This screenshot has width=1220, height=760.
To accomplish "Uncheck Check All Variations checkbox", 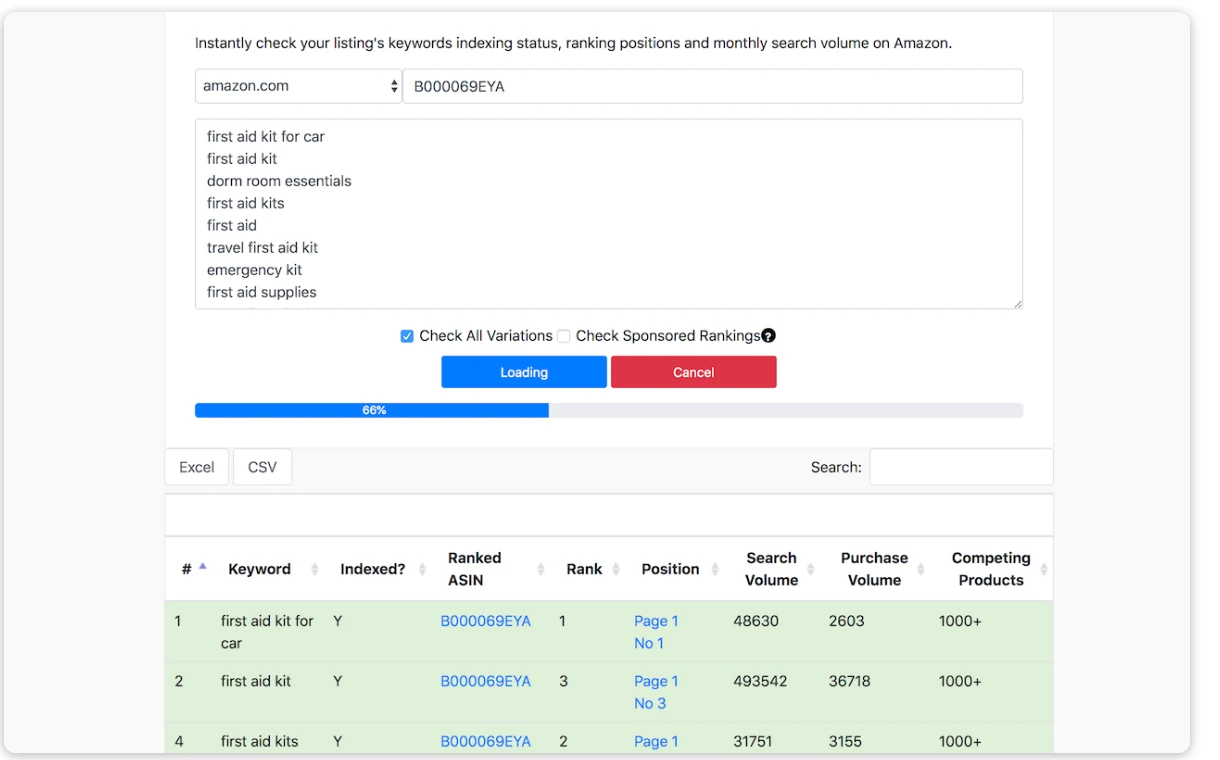I will tap(407, 337).
